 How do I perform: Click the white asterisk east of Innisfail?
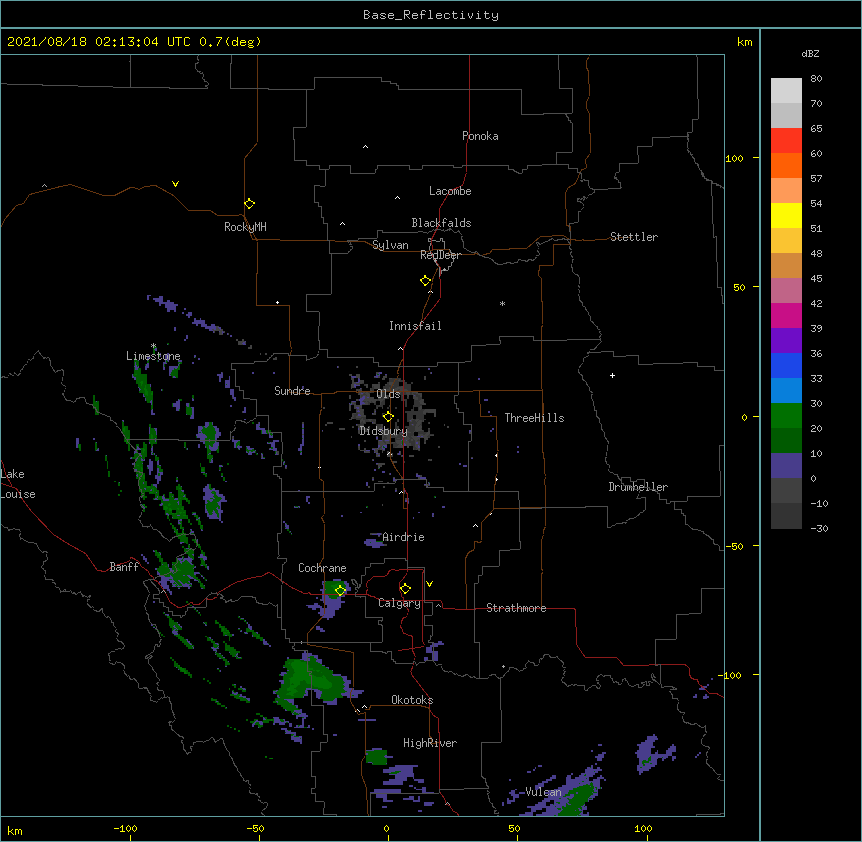tap(502, 303)
